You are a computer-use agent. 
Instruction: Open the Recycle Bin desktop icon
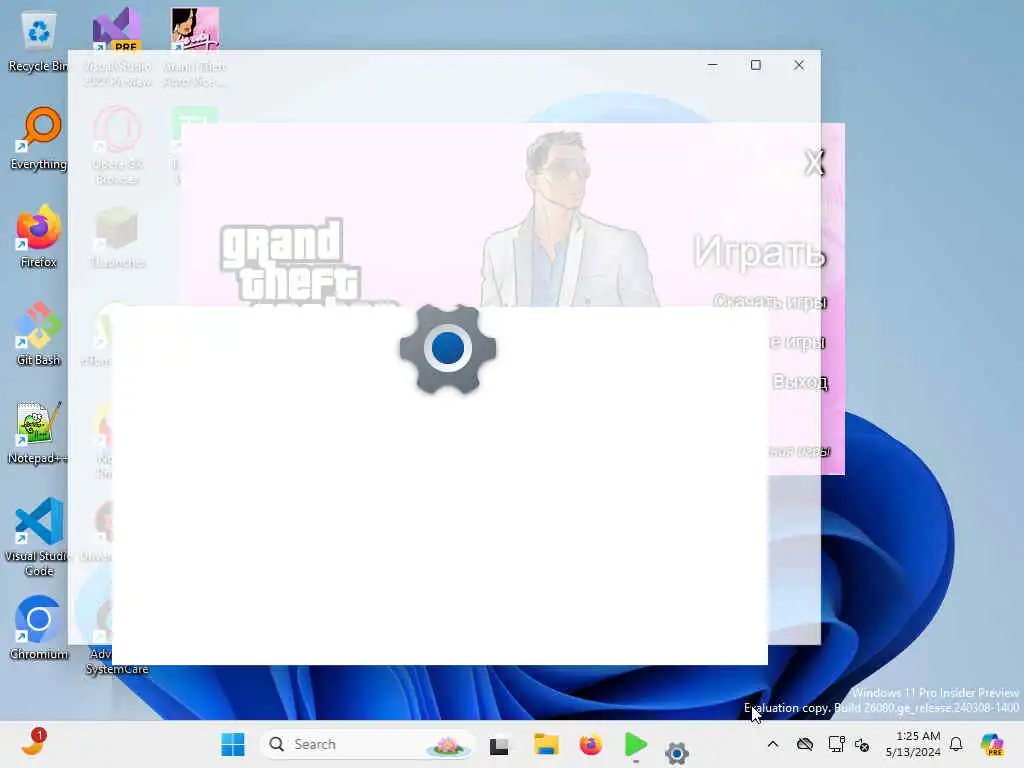click(x=39, y=41)
